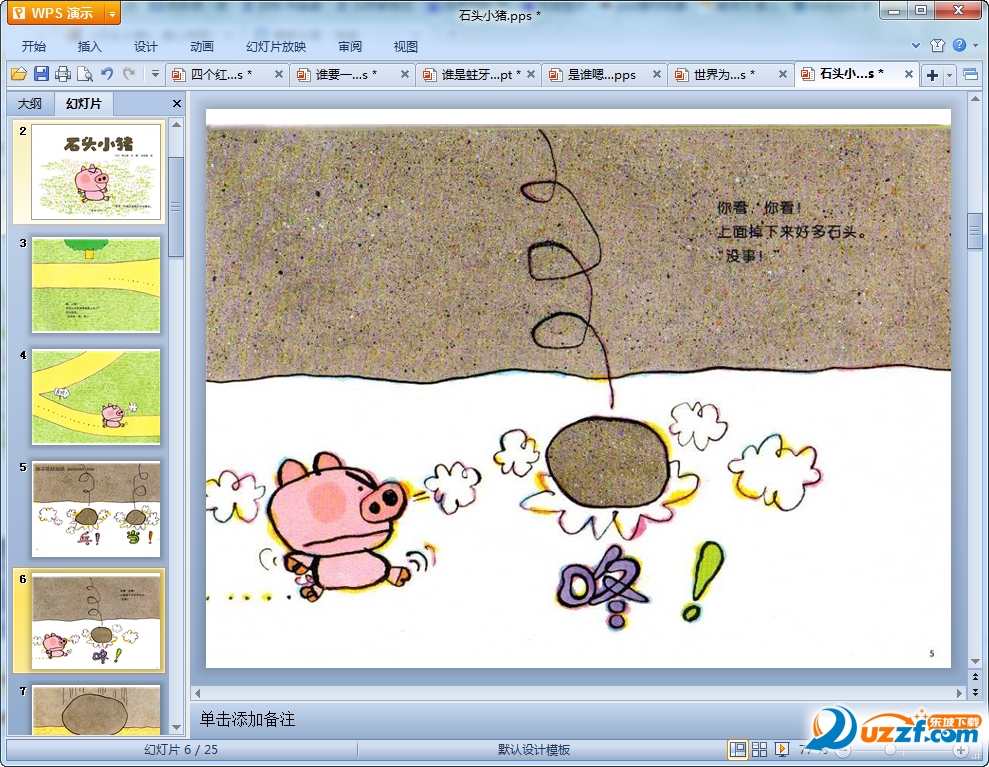The image size is (989, 767).
Task: Expand the dropdown next to Help icon
Action: click(975, 45)
